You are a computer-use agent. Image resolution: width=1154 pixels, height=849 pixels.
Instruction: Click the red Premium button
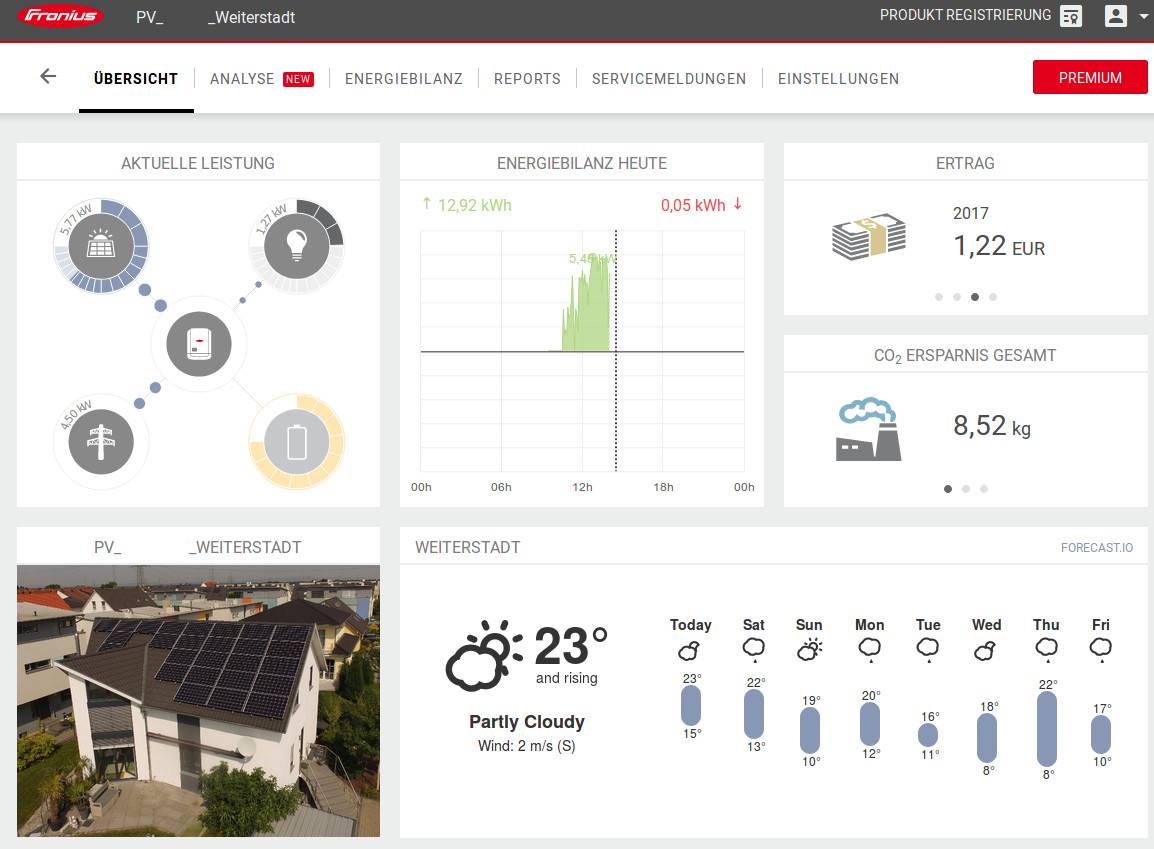click(1089, 77)
